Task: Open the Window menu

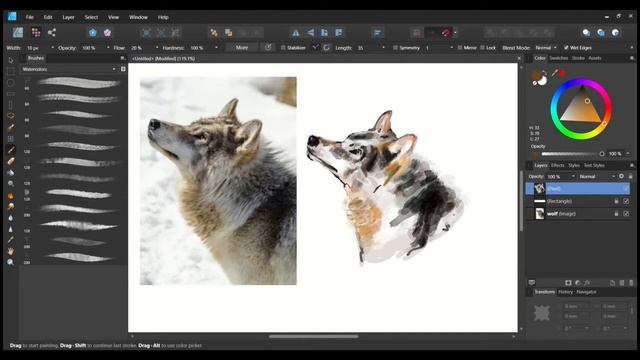Action: point(138,17)
